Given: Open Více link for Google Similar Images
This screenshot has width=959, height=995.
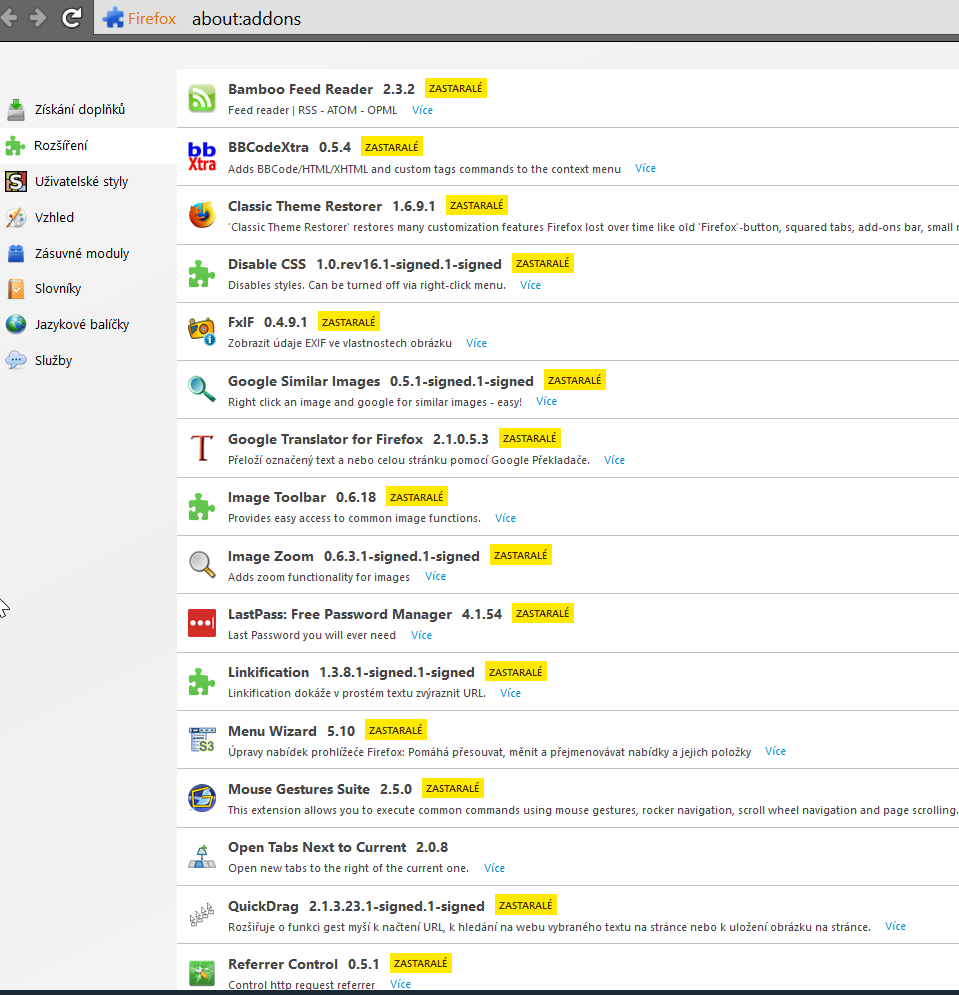Looking at the screenshot, I should (546, 401).
